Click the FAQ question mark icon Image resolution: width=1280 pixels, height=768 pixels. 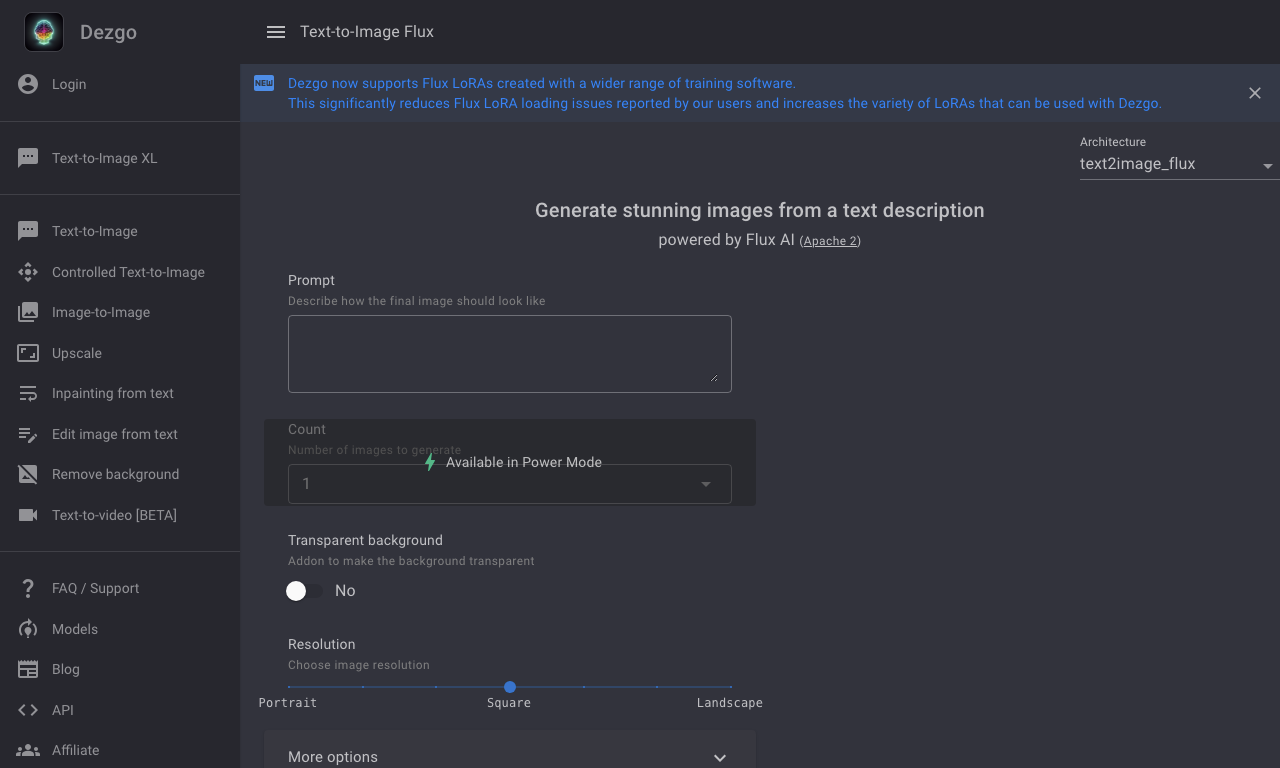point(28,588)
